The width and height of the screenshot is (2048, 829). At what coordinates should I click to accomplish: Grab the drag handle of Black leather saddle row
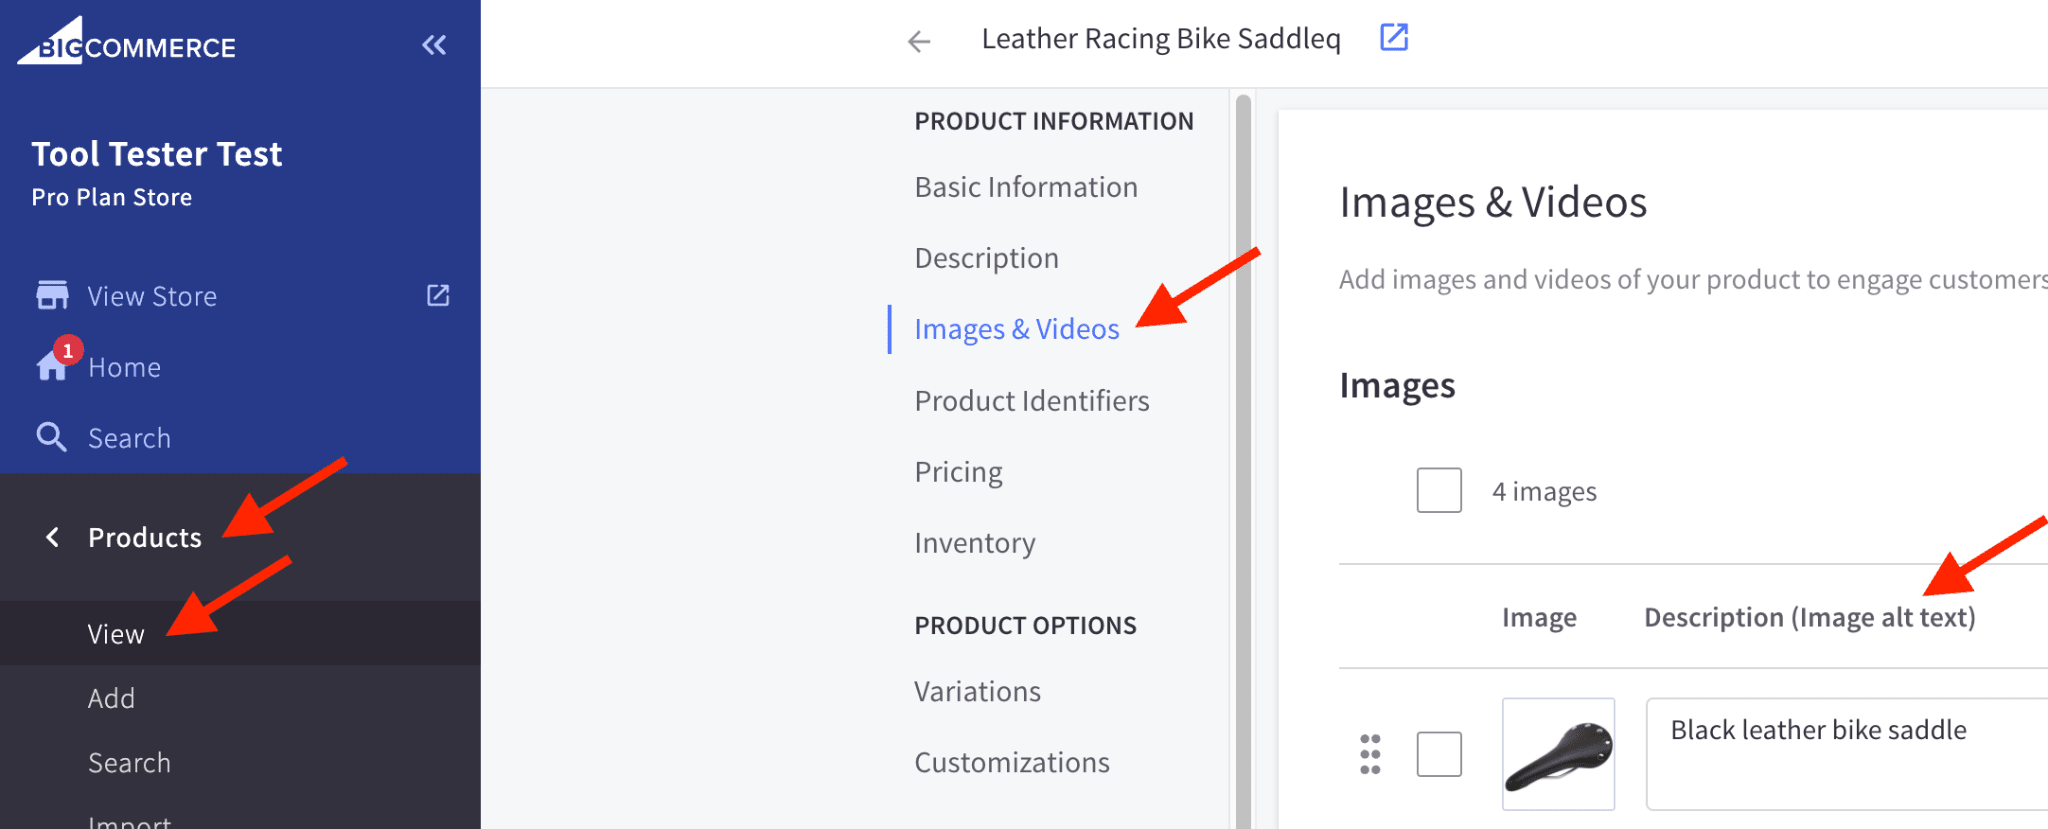point(1370,754)
